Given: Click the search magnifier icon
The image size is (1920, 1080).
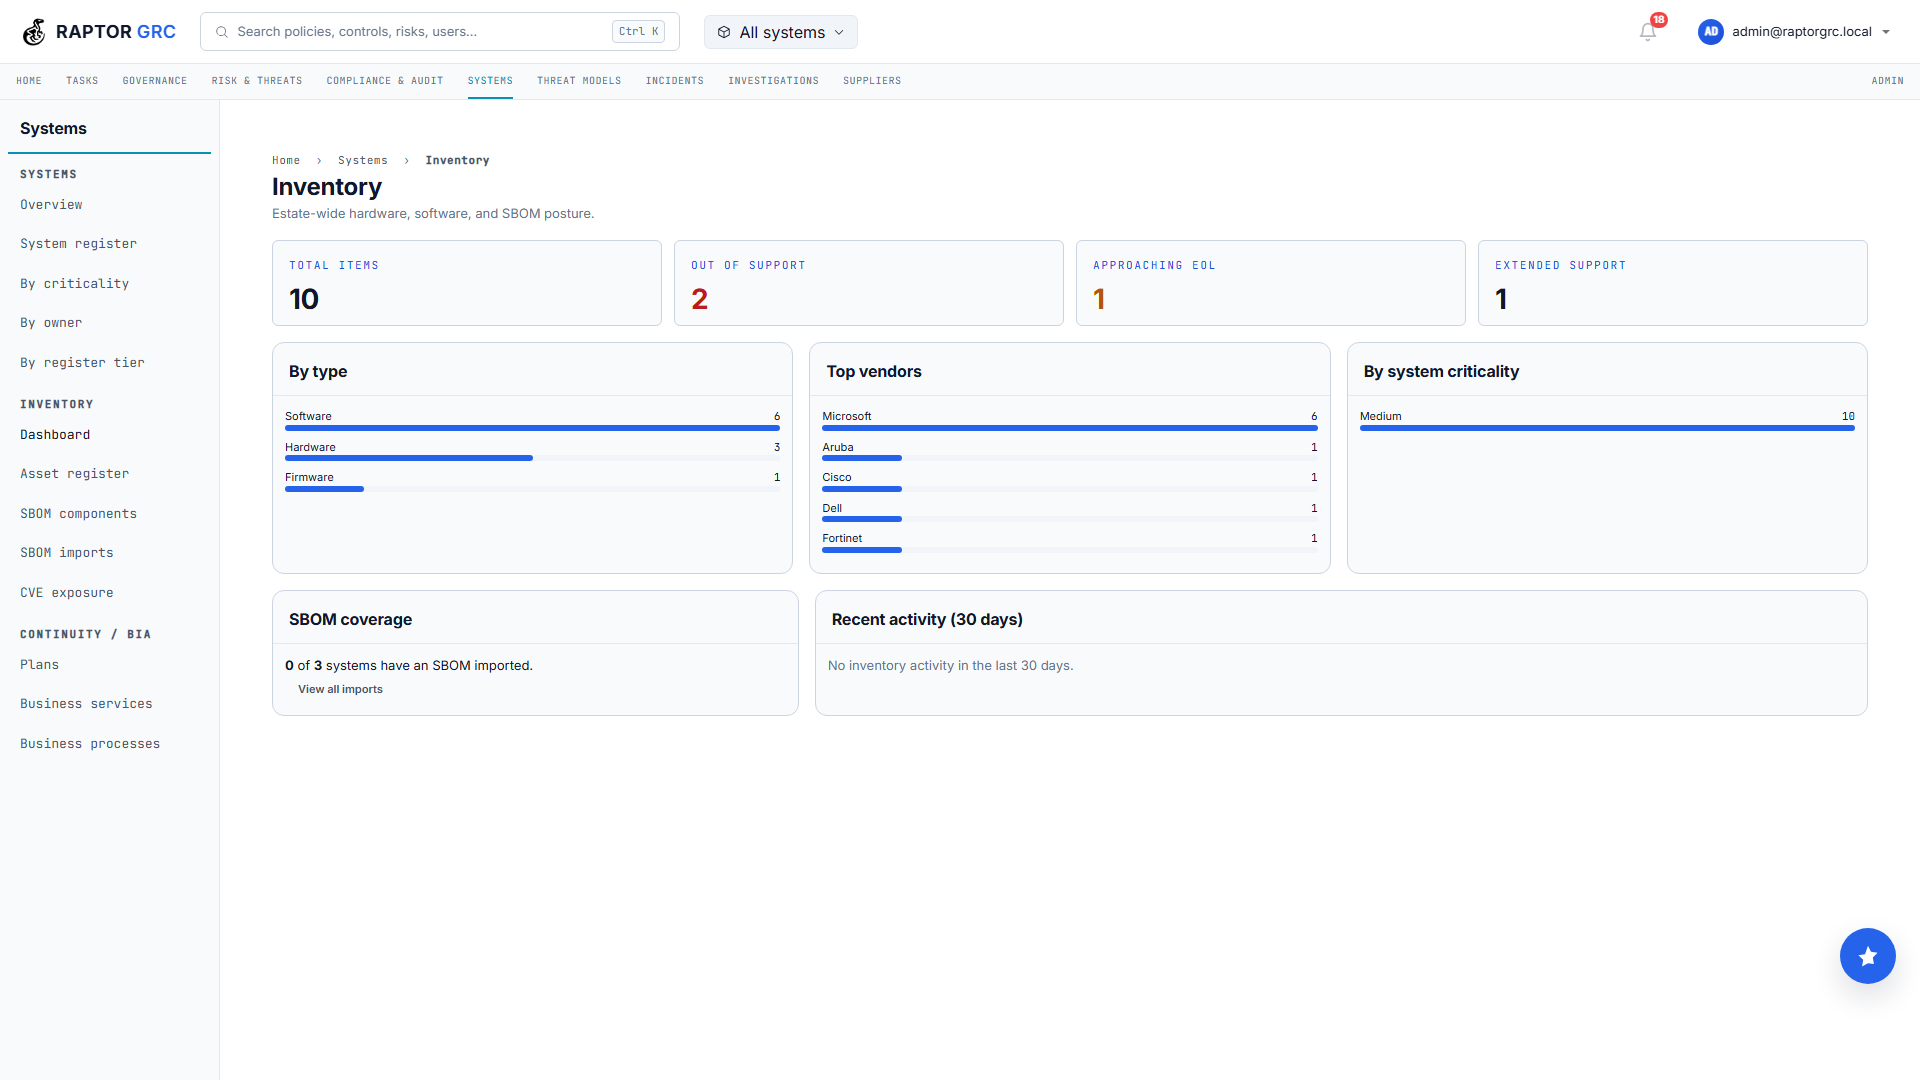Looking at the screenshot, I should (222, 32).
